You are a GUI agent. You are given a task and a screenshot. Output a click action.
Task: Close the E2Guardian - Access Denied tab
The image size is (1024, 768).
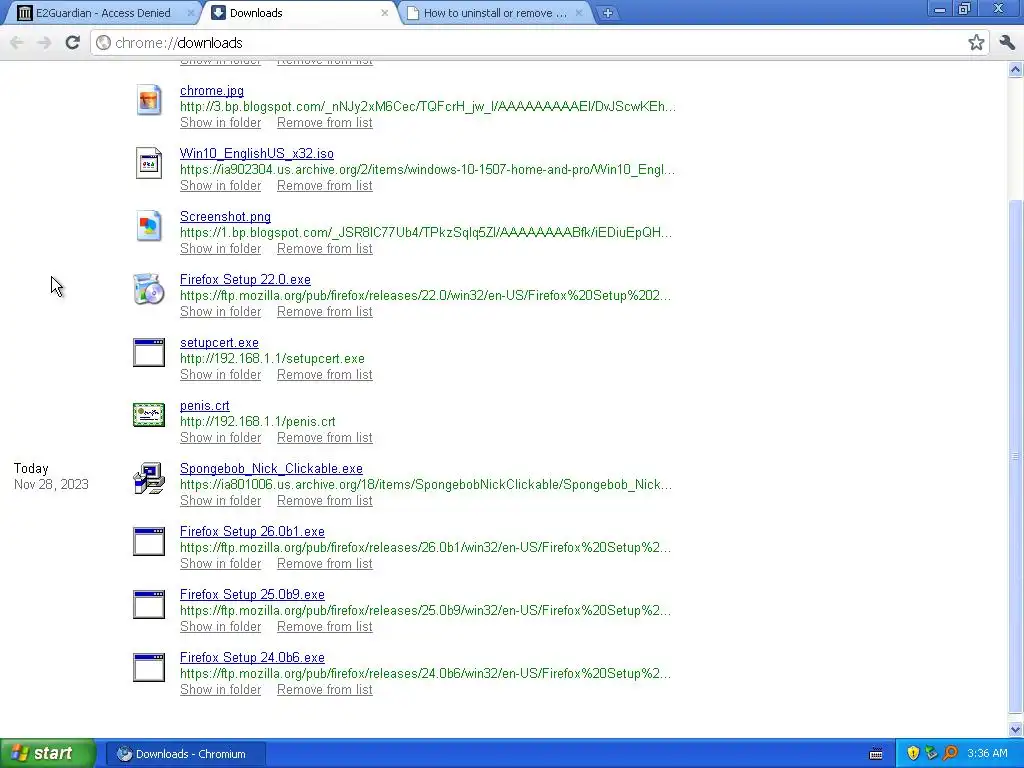click(191, 13)
